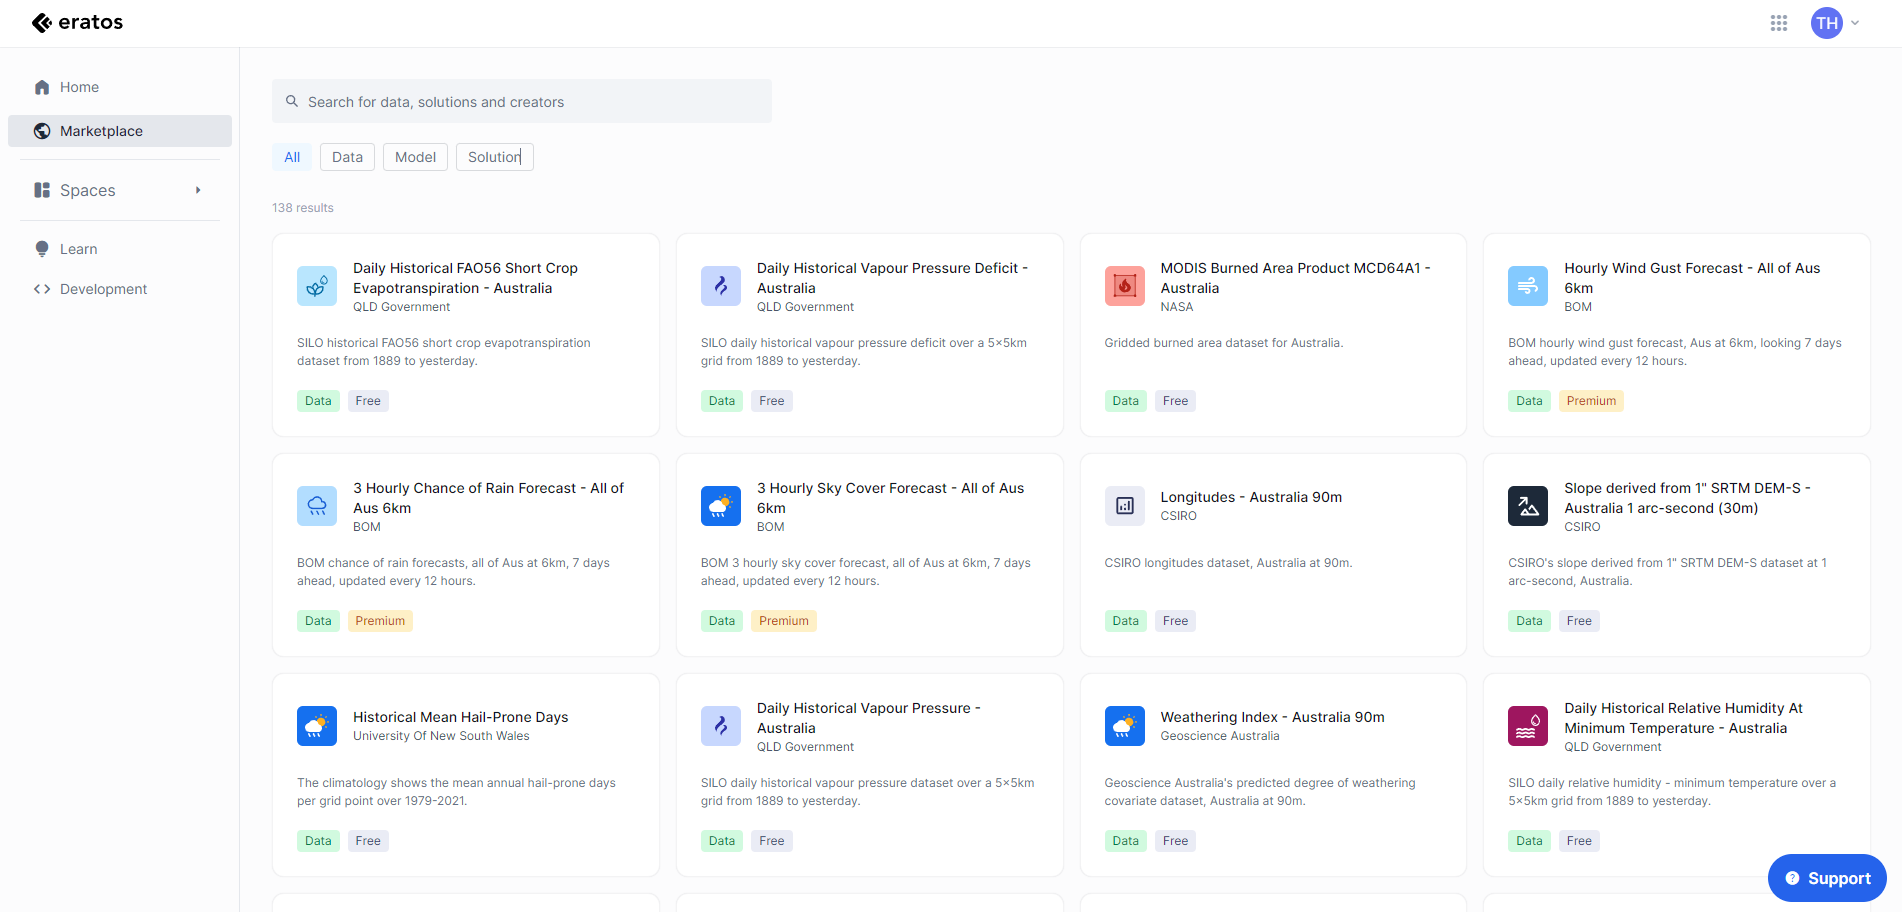Click Daily Historical Vapour Pressure icon
The height and width of the screenshot is (912, 1902).
click(x=721, y=726)
